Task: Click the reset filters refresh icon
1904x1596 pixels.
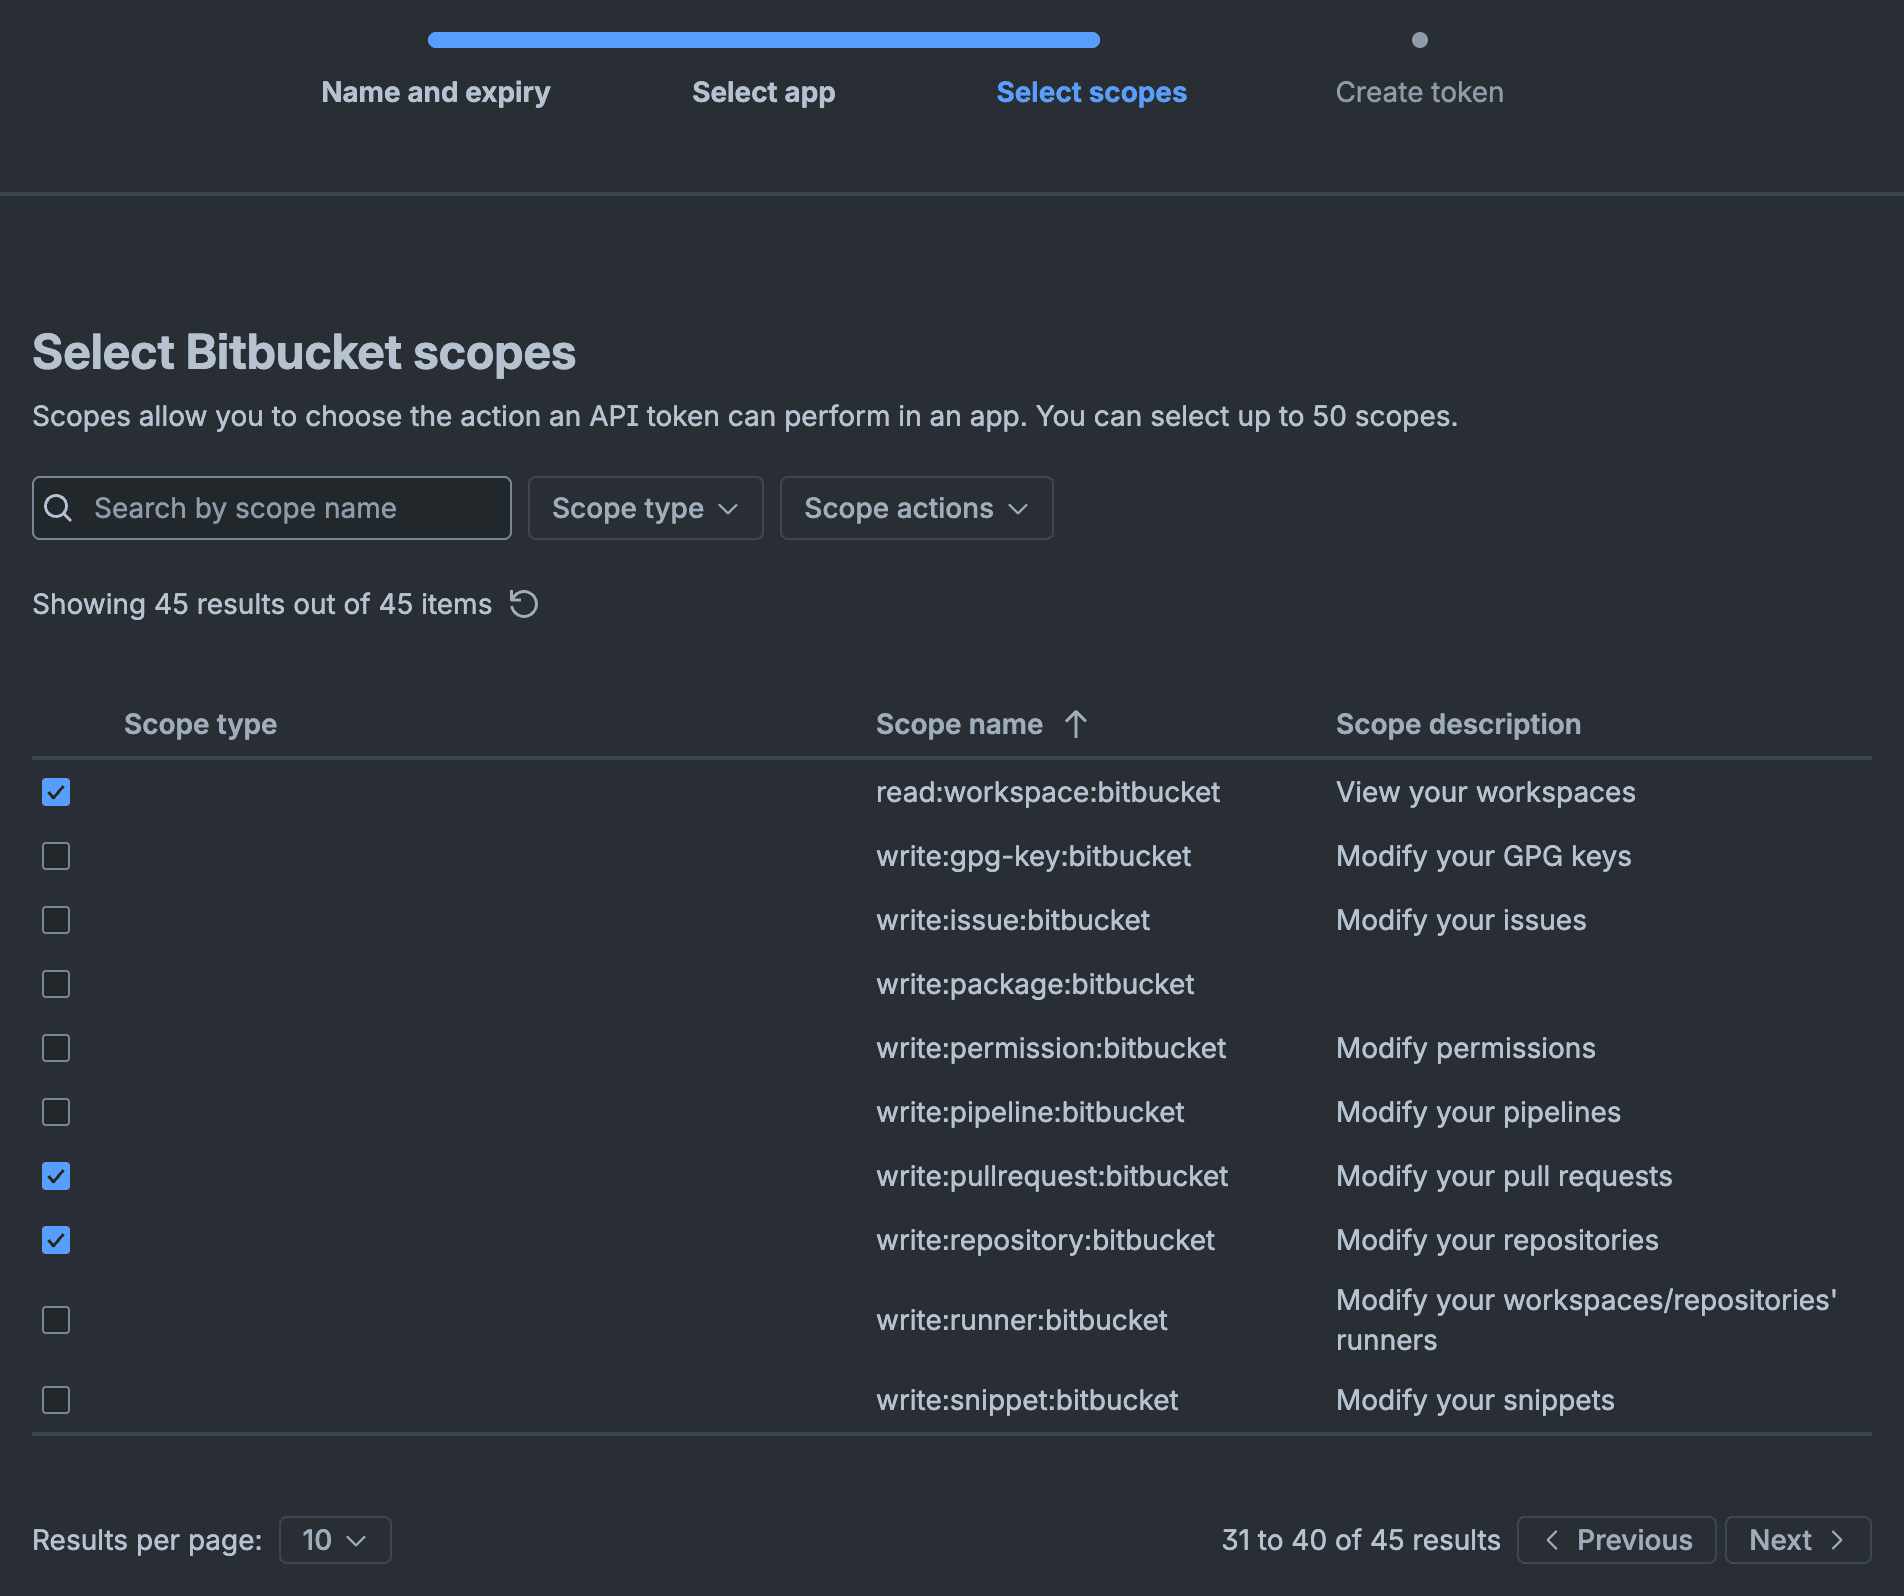Action: [524, 604]
